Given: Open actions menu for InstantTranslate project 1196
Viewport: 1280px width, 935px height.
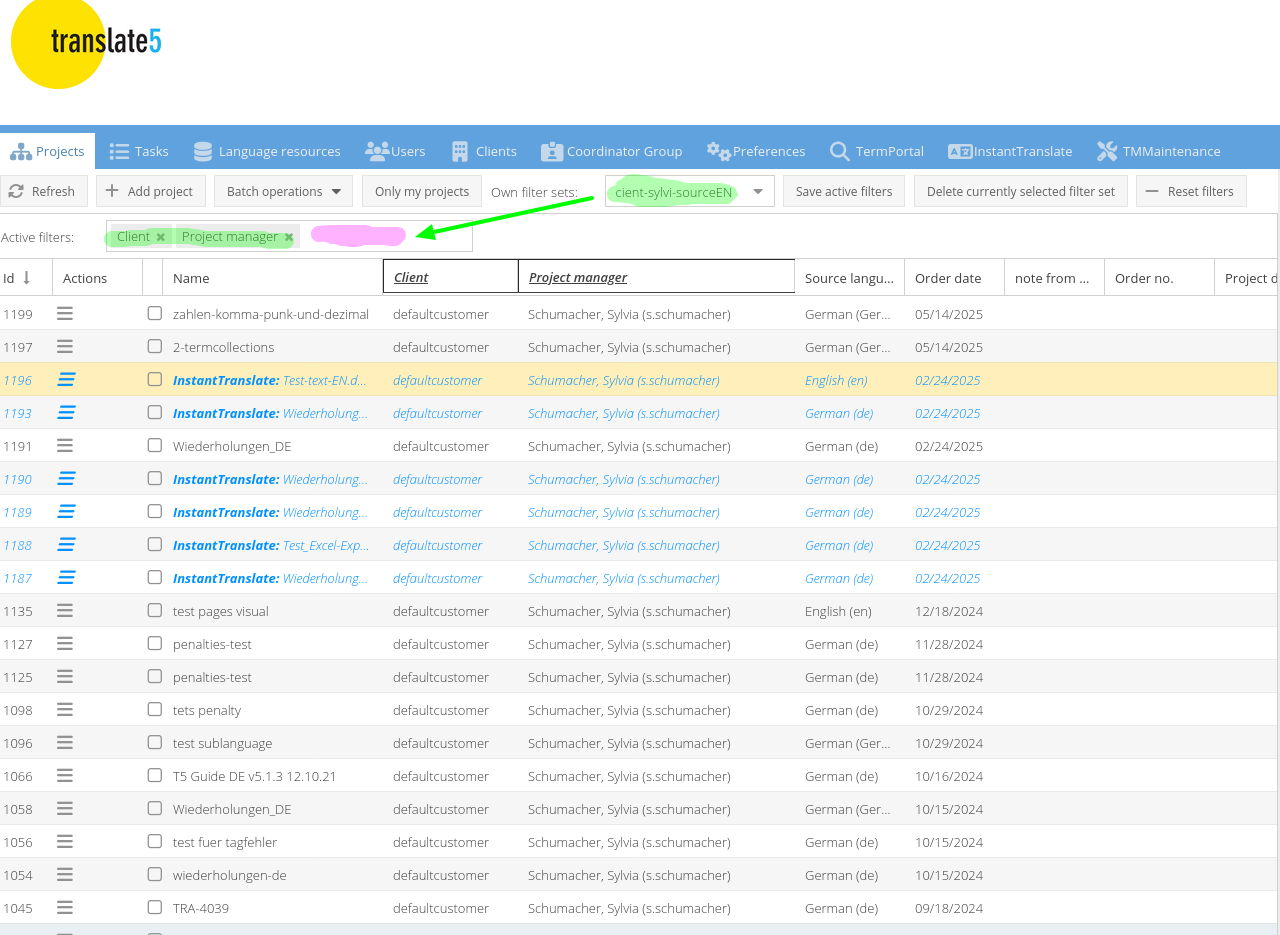Looking at the screenshot, I should 67,380.
